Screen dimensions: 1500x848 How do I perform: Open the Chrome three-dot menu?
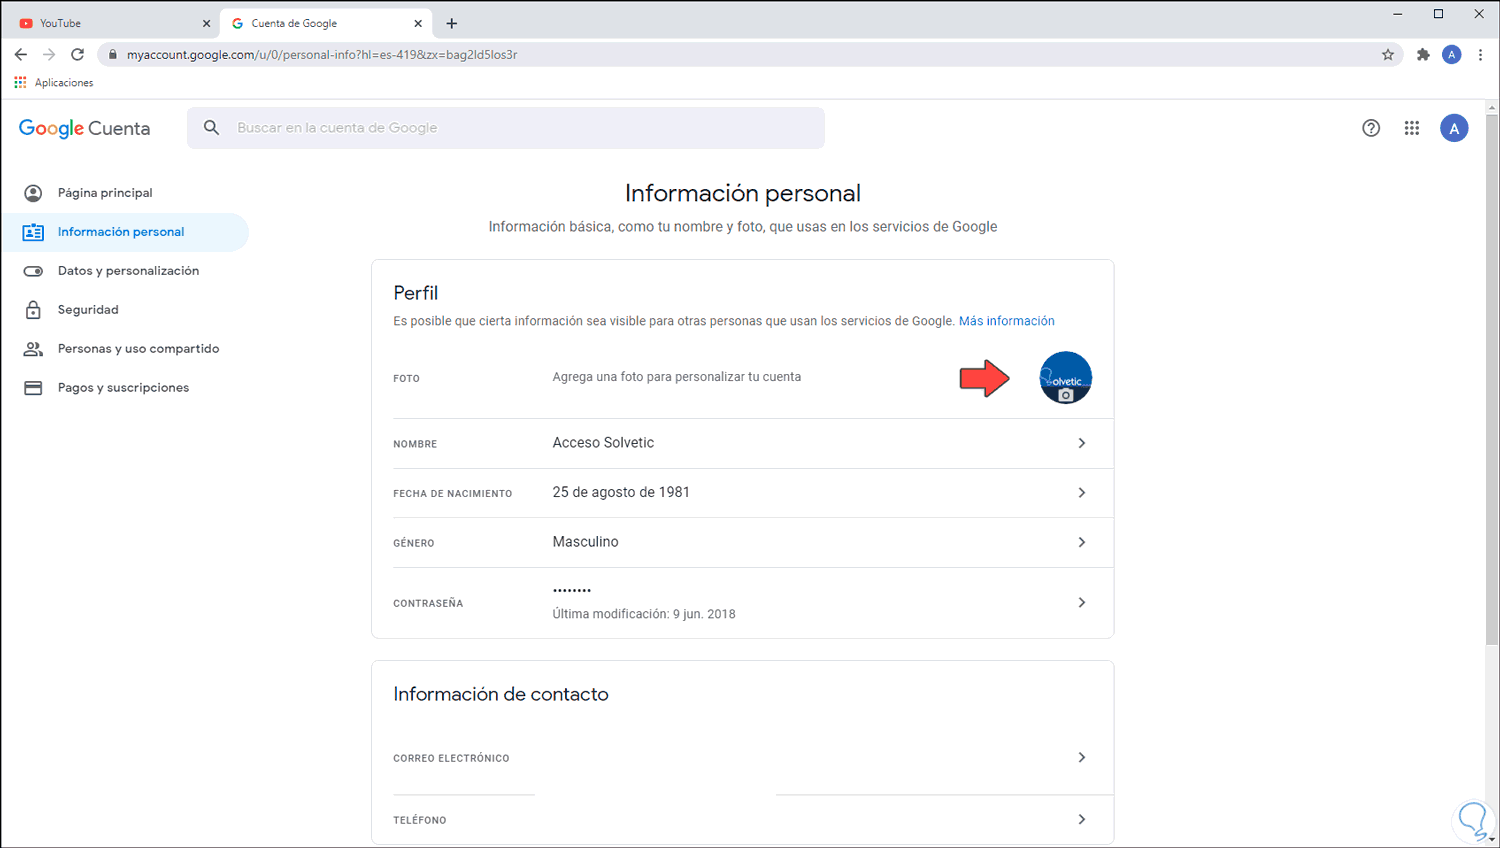(1480, 55)
